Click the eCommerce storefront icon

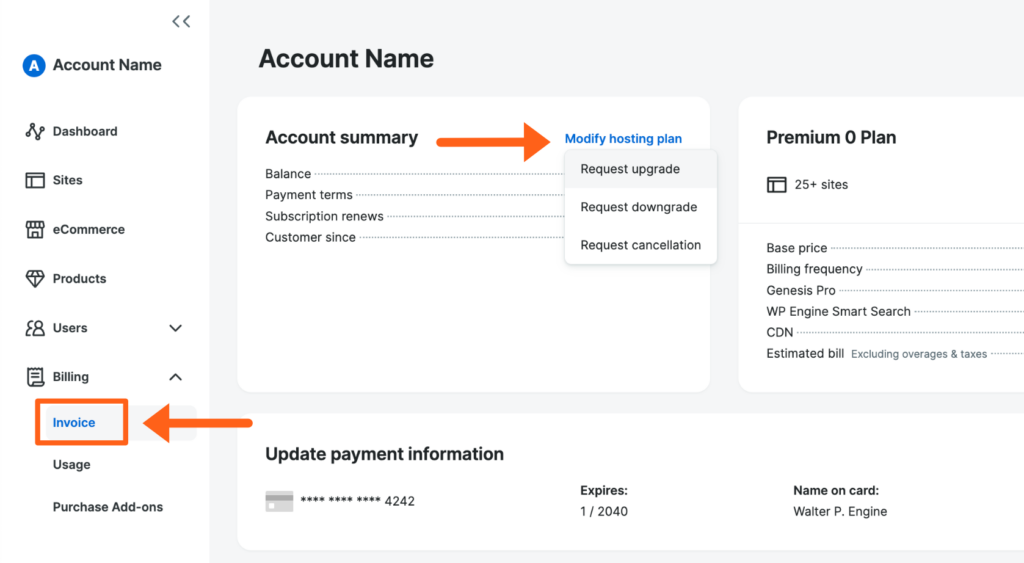[35, 230]
